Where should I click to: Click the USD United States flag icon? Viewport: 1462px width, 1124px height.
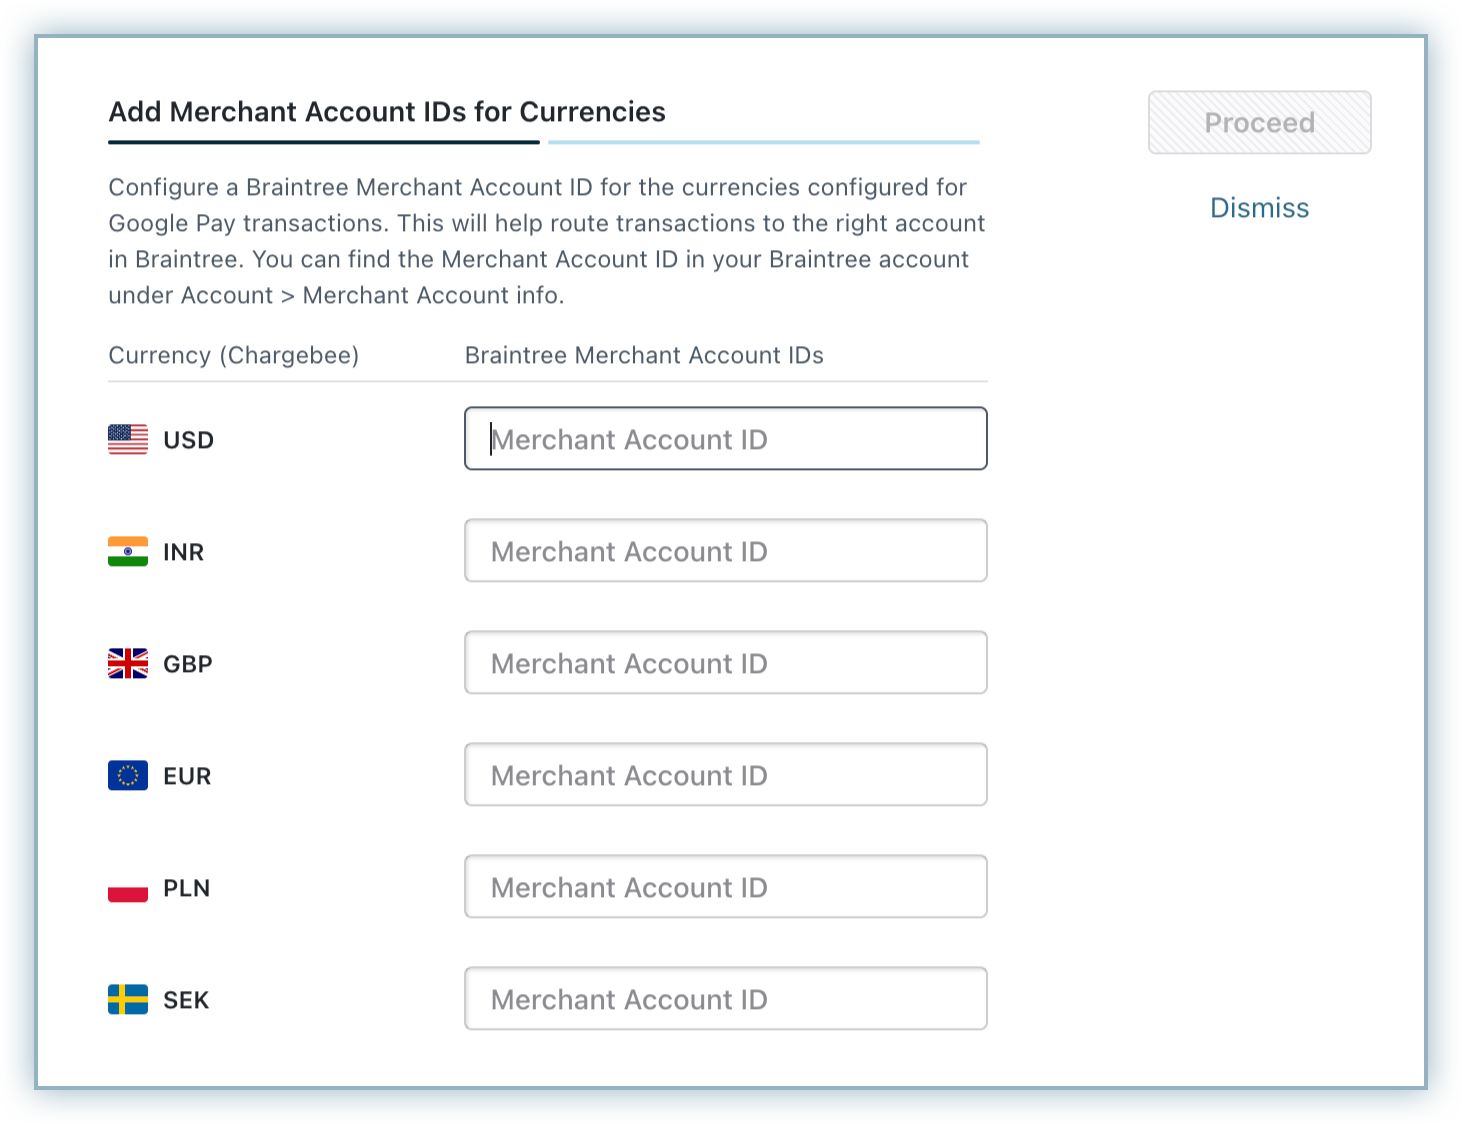coord(128,439)
